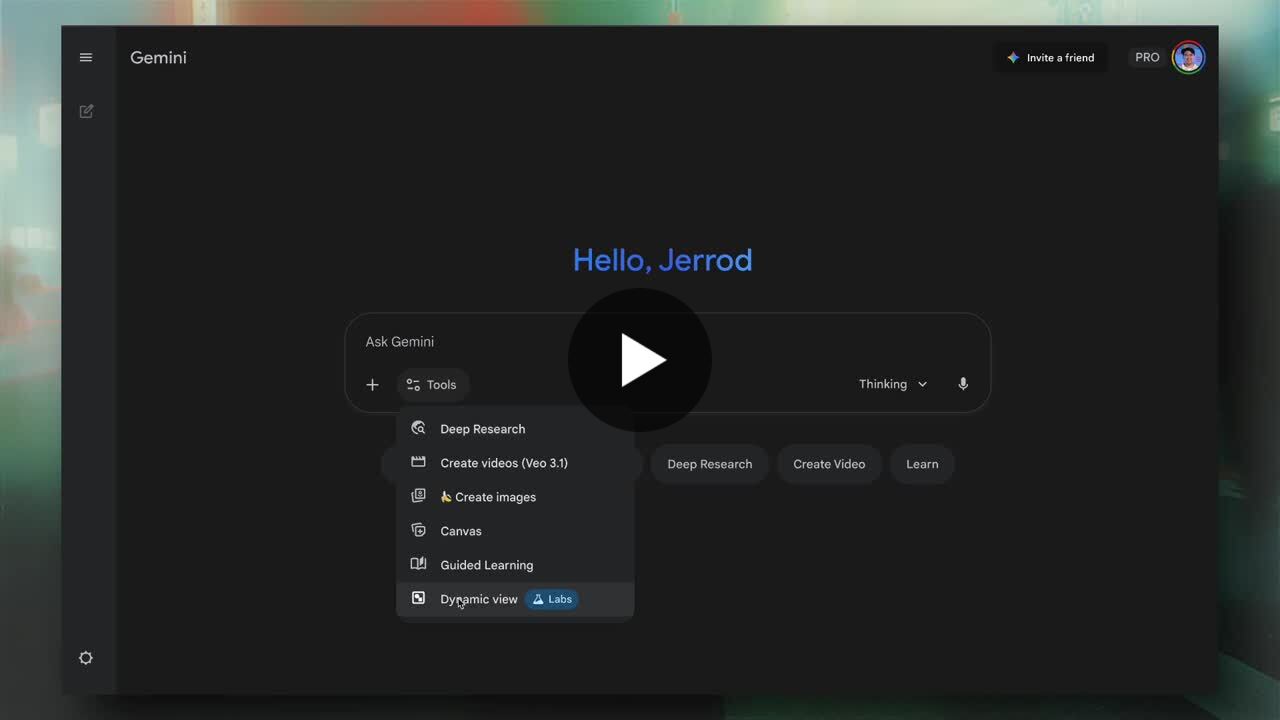The image size is (1280, 720).
Task: Choose Guided Learning menu item
Action: coord(515,565)
